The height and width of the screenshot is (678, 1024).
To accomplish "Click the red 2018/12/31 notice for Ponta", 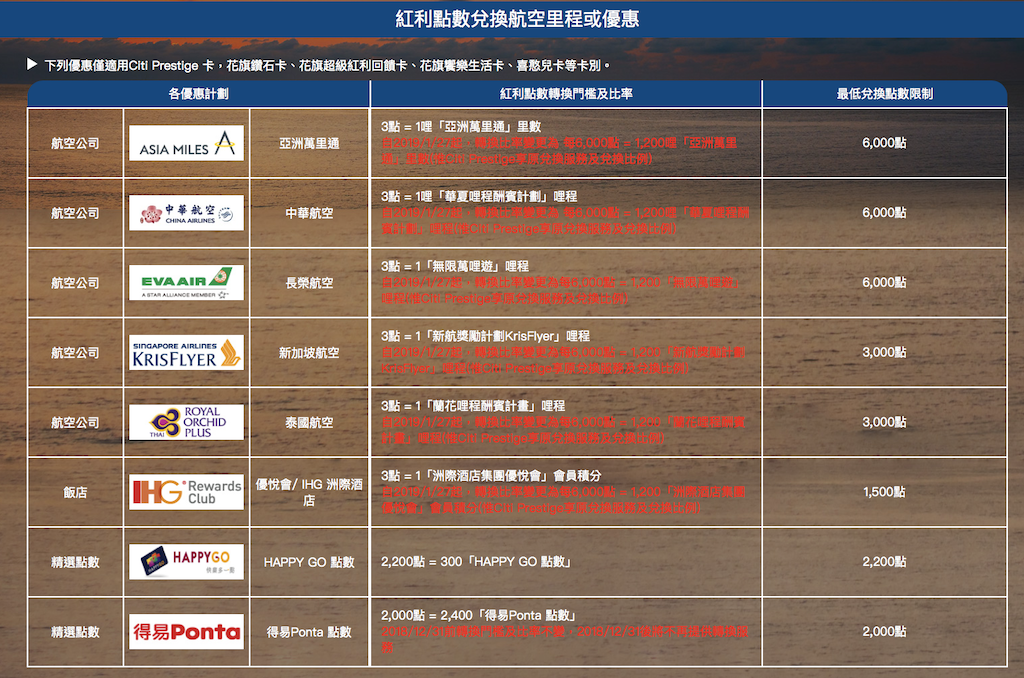I will pos(564,639).
